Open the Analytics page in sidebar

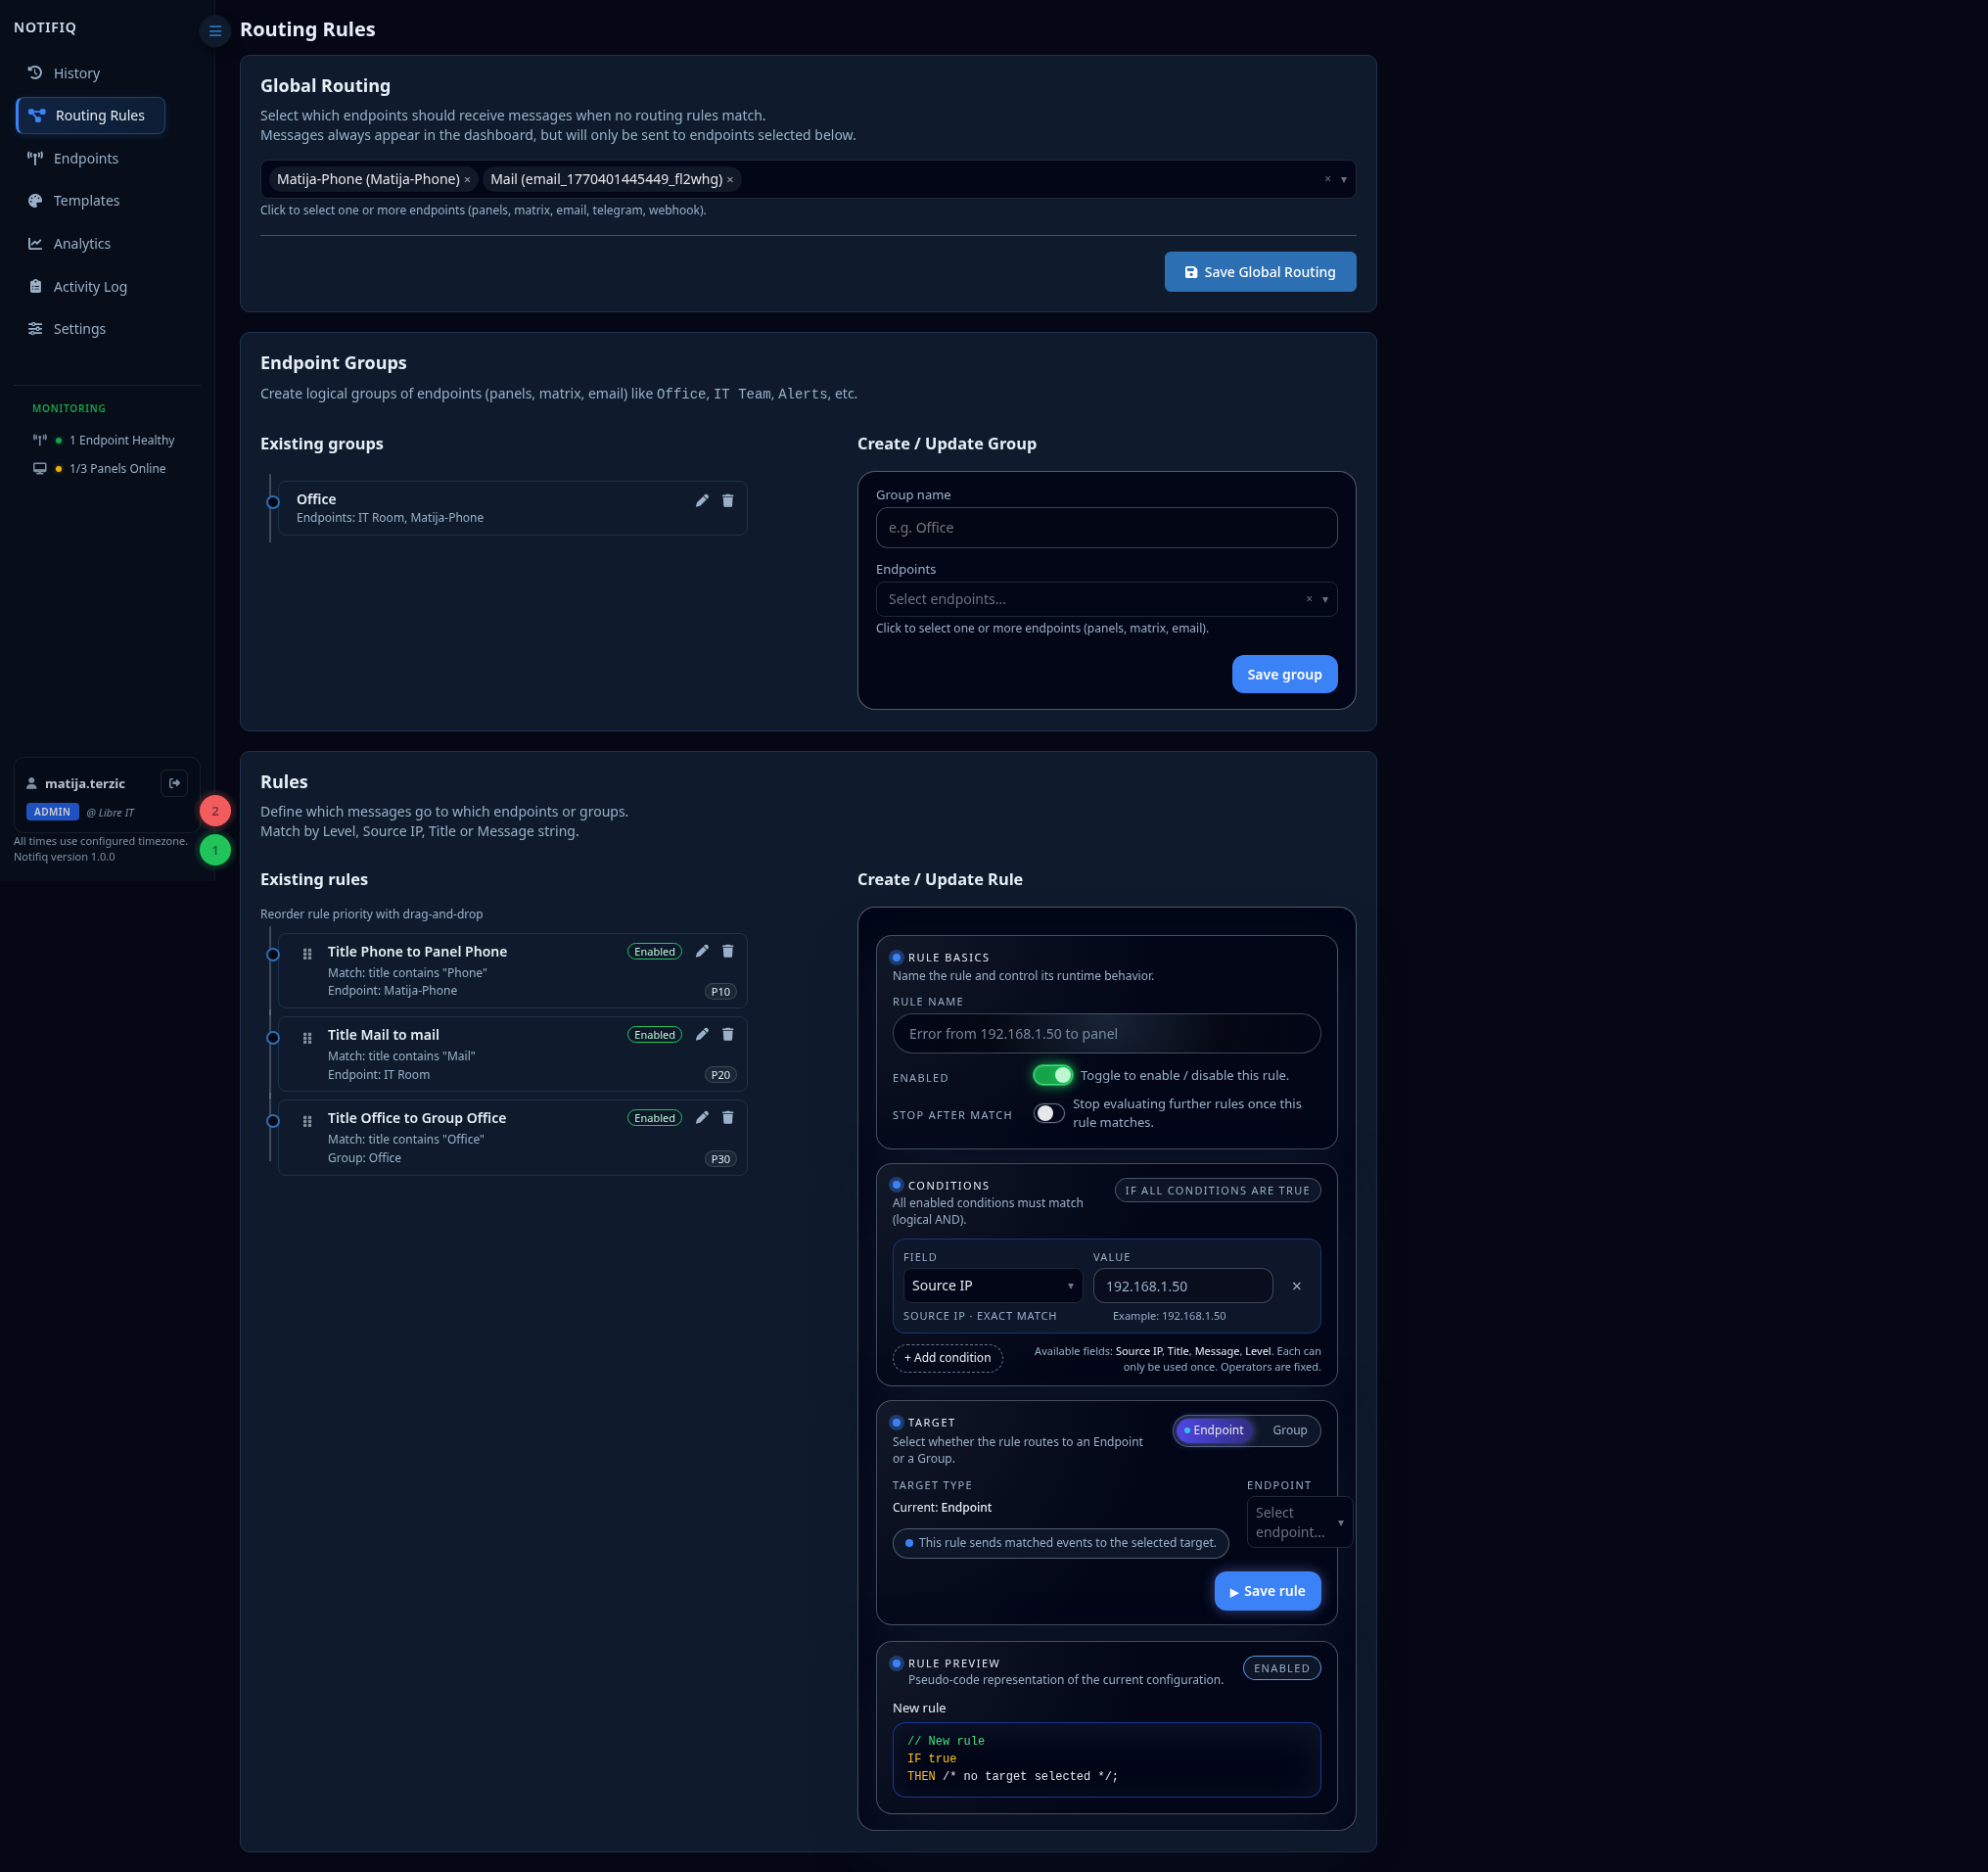click(x=81, y=243)
